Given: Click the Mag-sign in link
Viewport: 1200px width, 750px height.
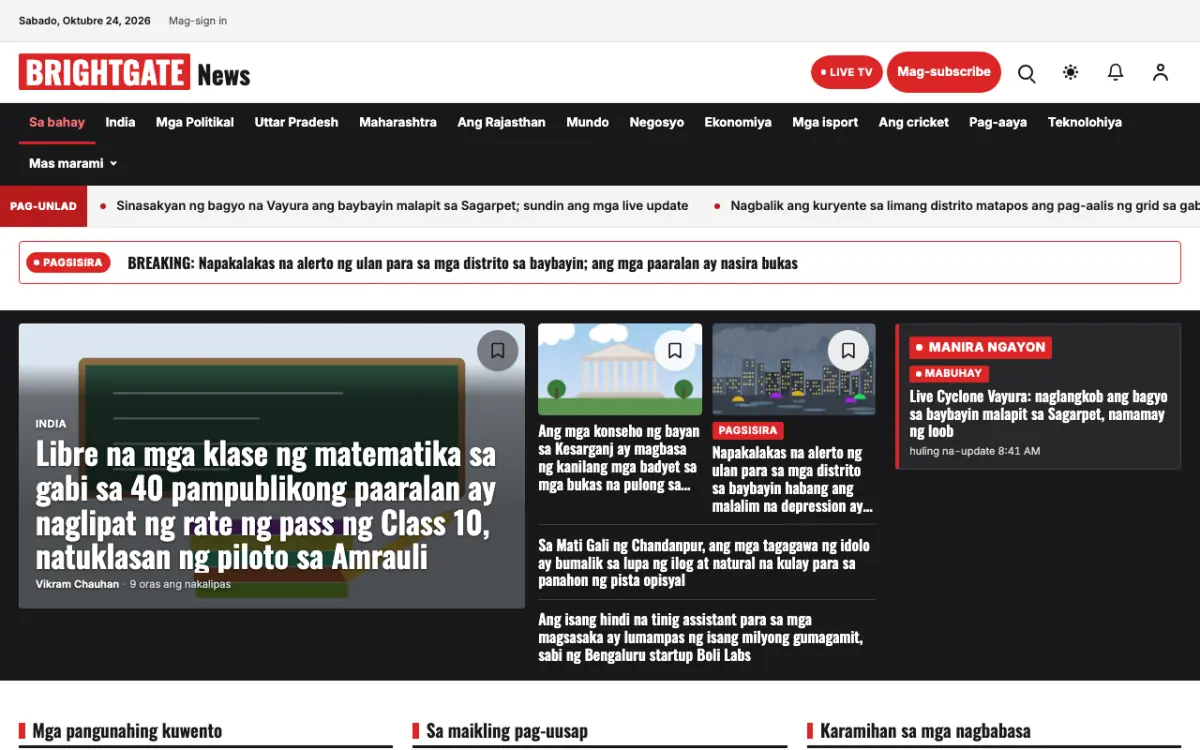Looking at the screenshot, I should [198, 21].
